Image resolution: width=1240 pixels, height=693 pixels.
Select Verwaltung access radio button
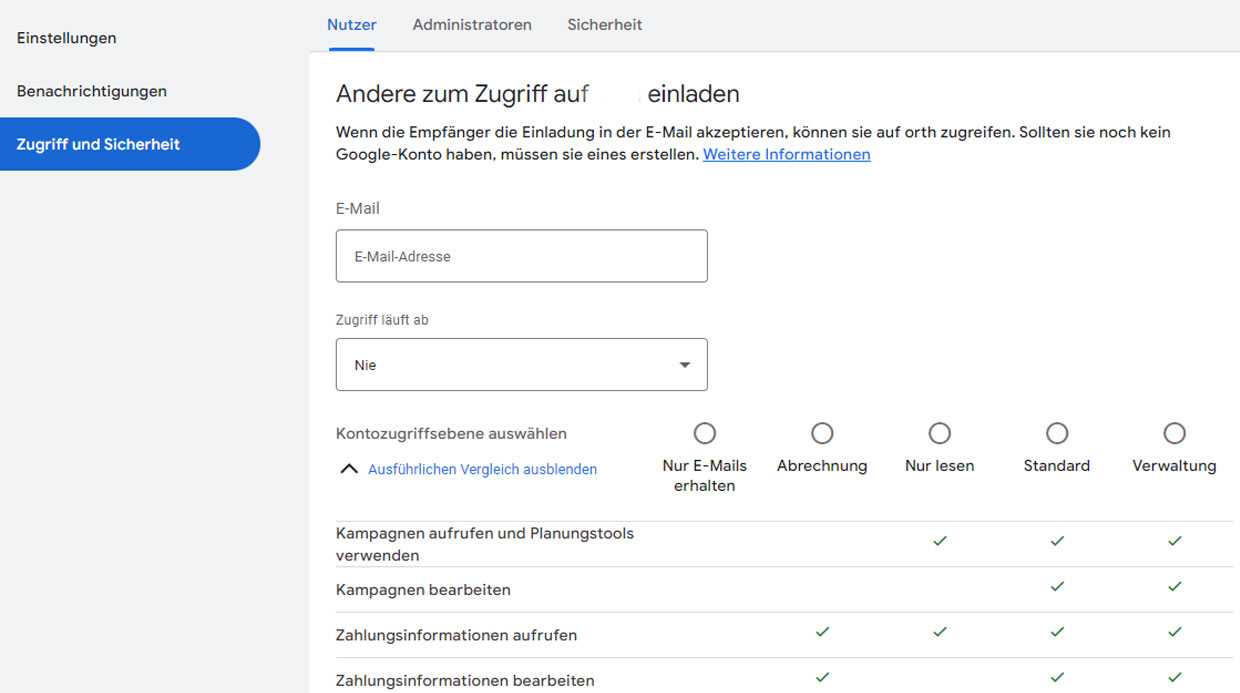(1174, 433)
